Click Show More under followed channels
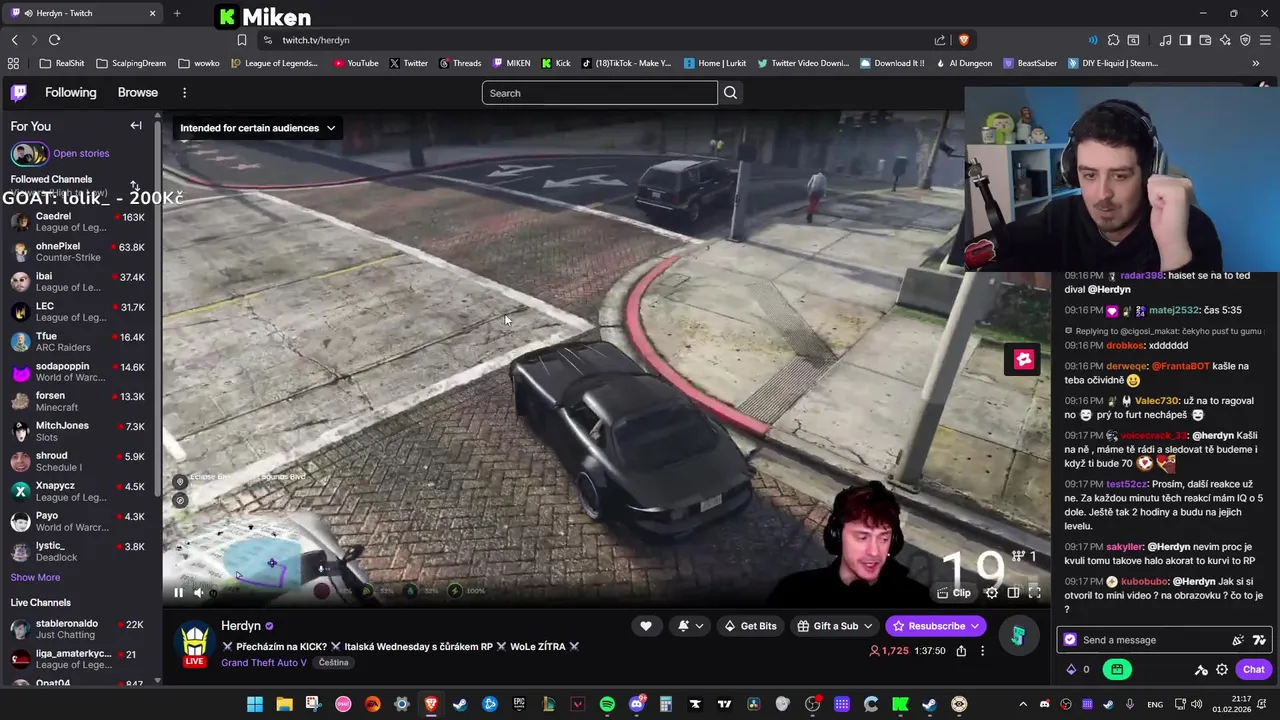The height and width of the screenshot is (720, 1280). click(x=35, y=577)
